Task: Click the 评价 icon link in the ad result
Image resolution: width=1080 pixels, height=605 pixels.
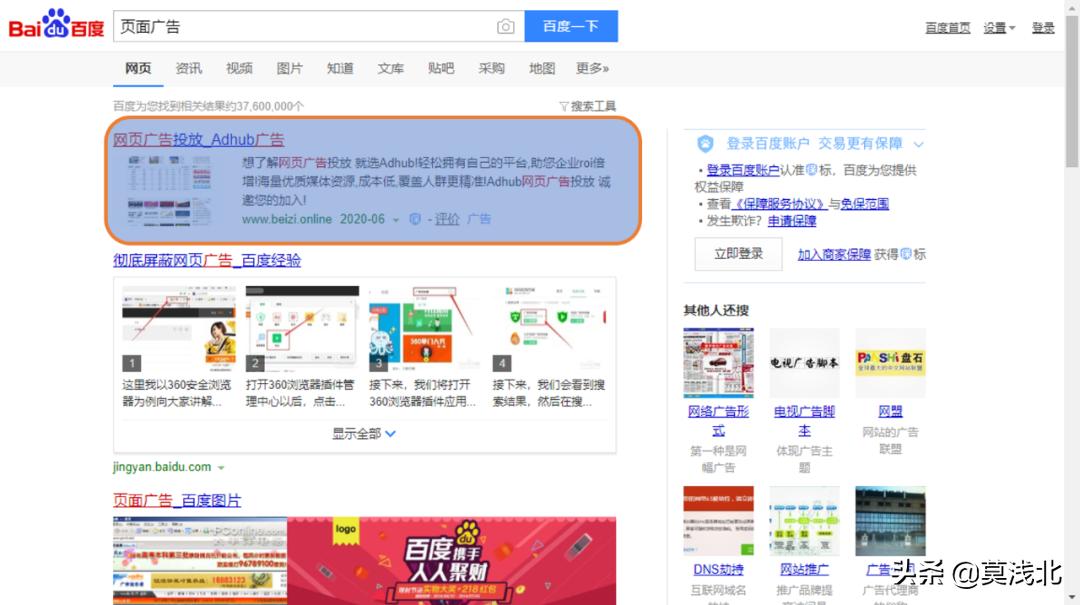Action: click(x=447, y=219)
